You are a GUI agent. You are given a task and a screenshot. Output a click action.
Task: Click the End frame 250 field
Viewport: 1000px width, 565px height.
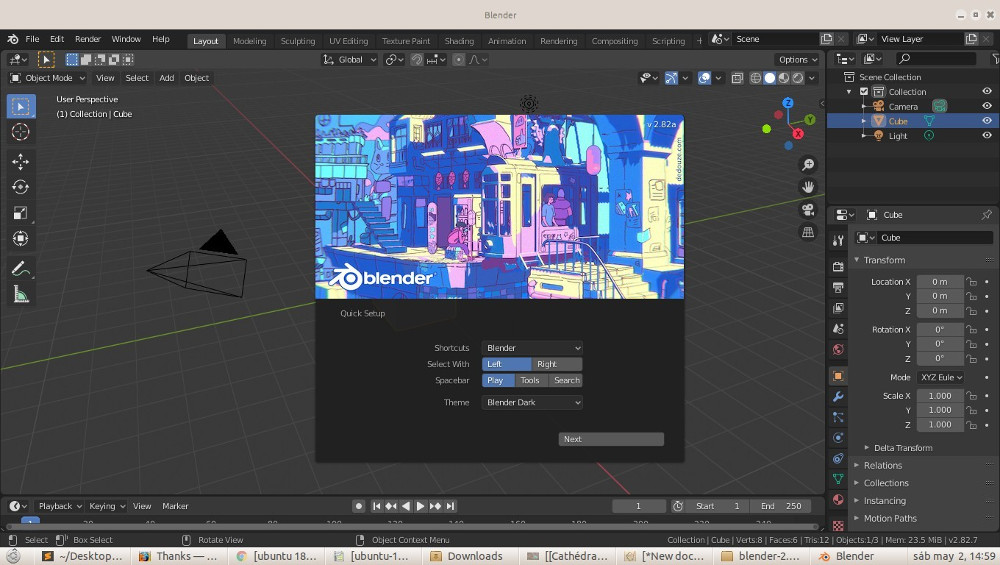pyautogui.click(x=781, y=506)
